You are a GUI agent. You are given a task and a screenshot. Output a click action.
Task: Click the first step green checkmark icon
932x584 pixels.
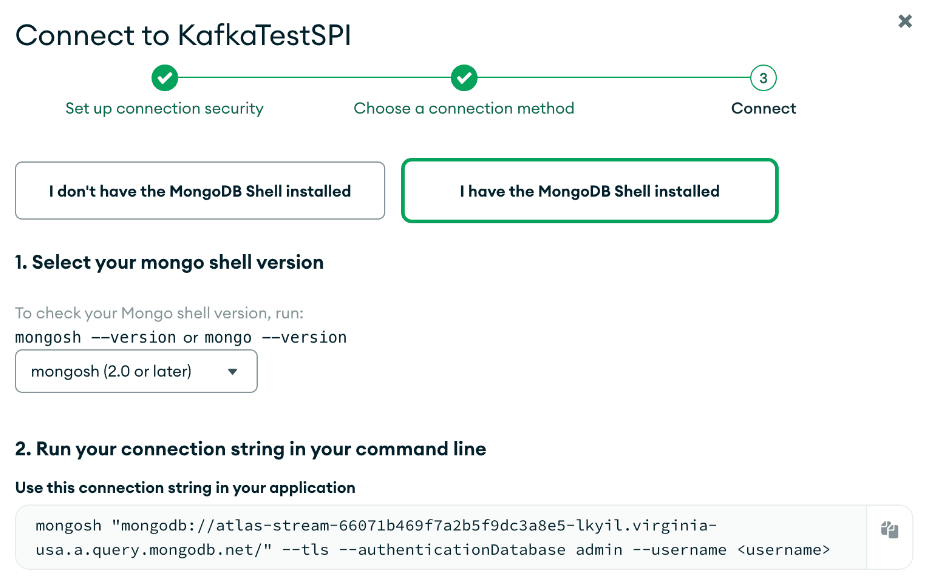coord(164,77)
